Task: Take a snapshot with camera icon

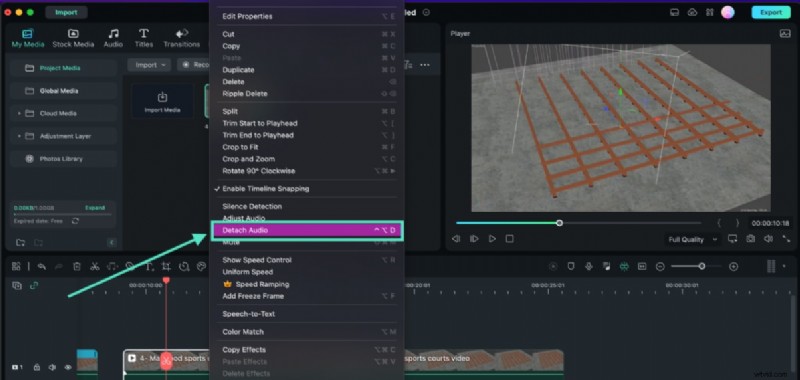Action: point(751,239)
